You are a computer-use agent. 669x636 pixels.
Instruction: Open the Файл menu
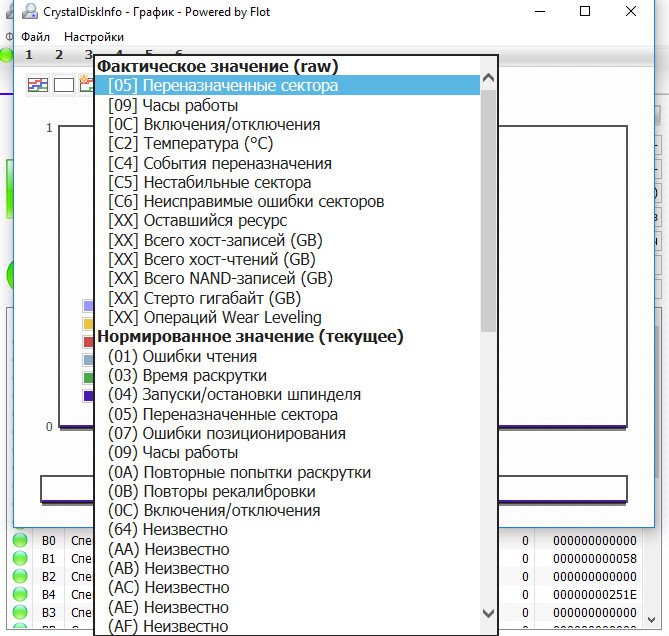[35, 37]
